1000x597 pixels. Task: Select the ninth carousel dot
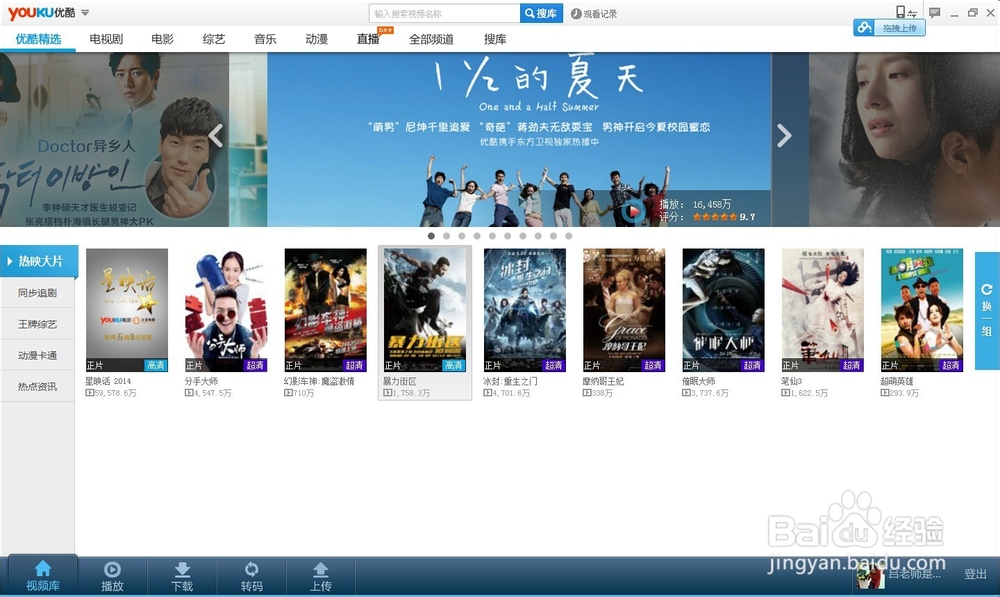554,236
